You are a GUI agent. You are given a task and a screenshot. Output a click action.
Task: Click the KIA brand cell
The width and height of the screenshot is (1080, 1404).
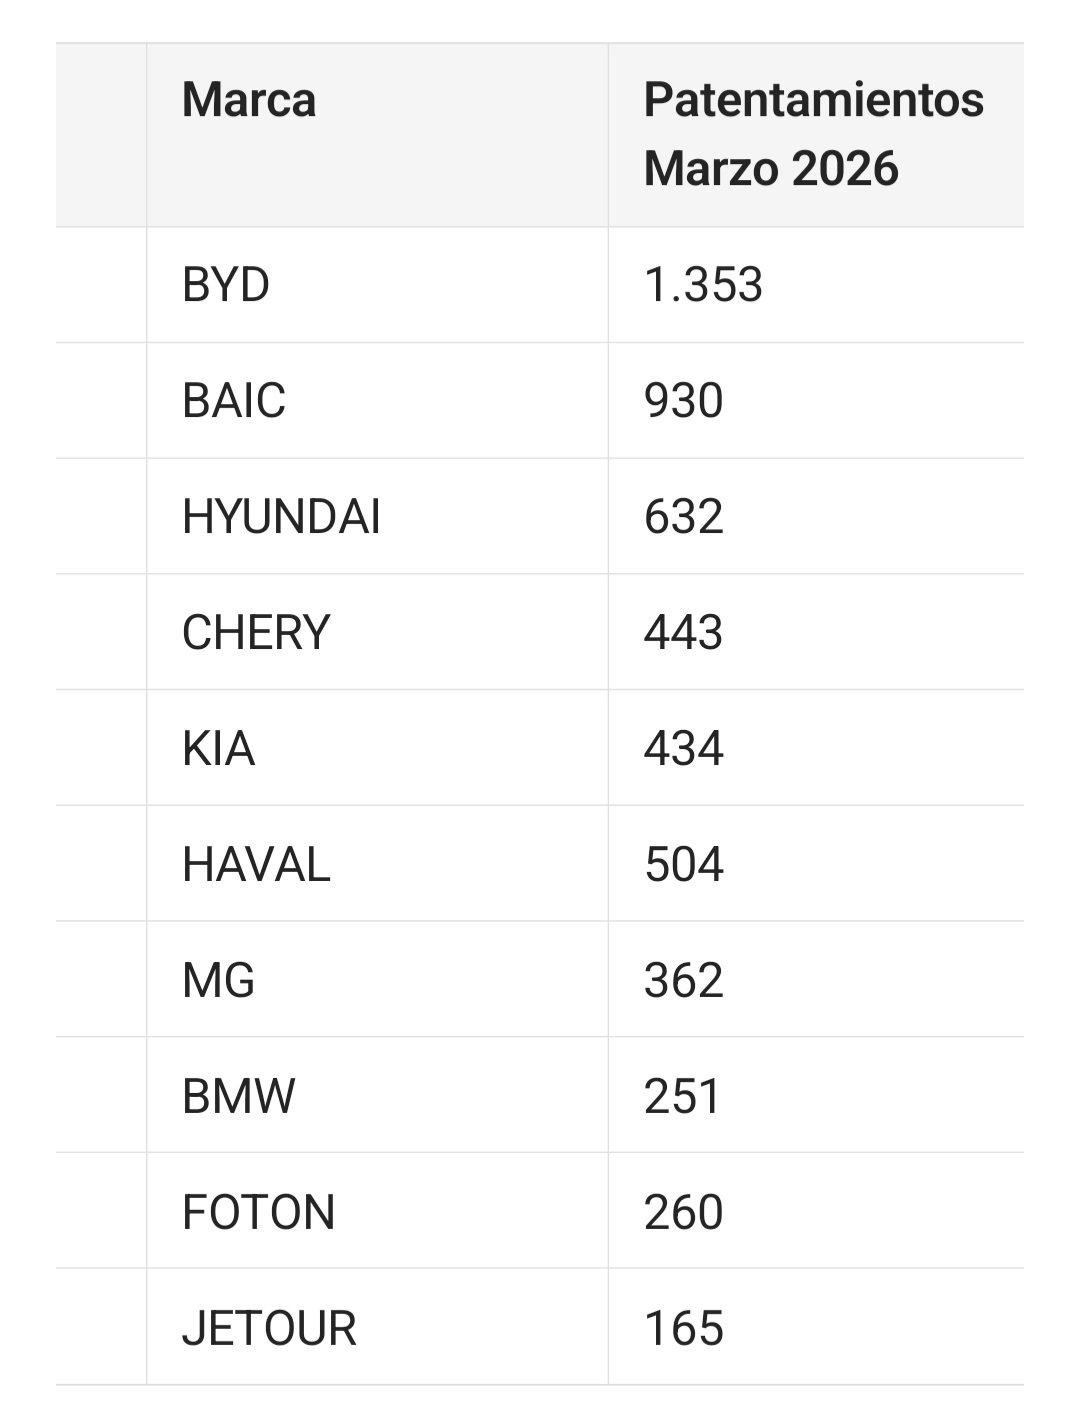[x=219, y=748]
